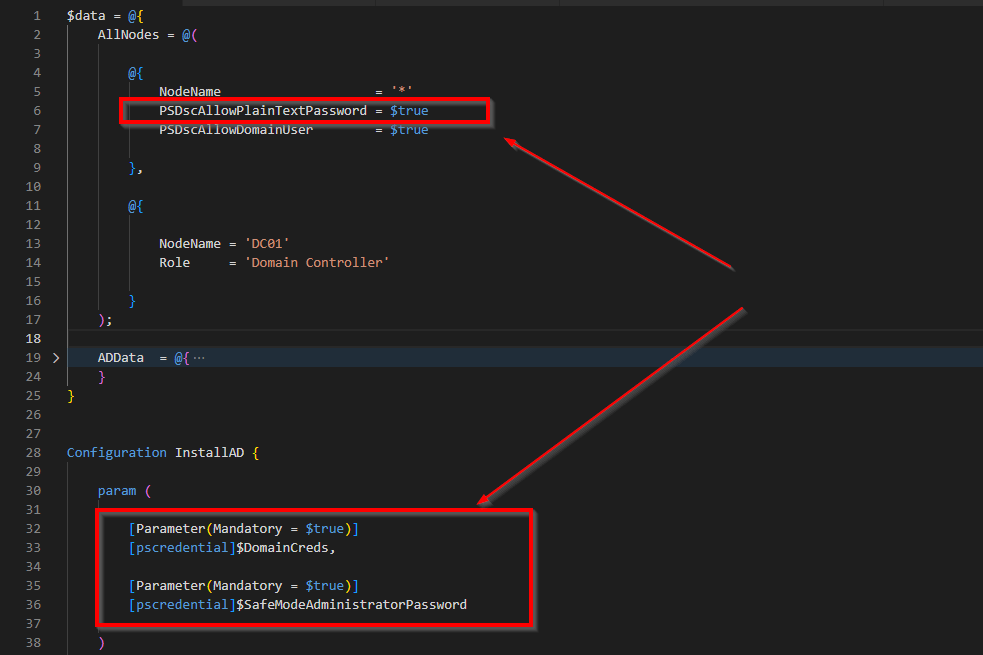Click the 'Domain Controller' role string

tap(317, 262)
